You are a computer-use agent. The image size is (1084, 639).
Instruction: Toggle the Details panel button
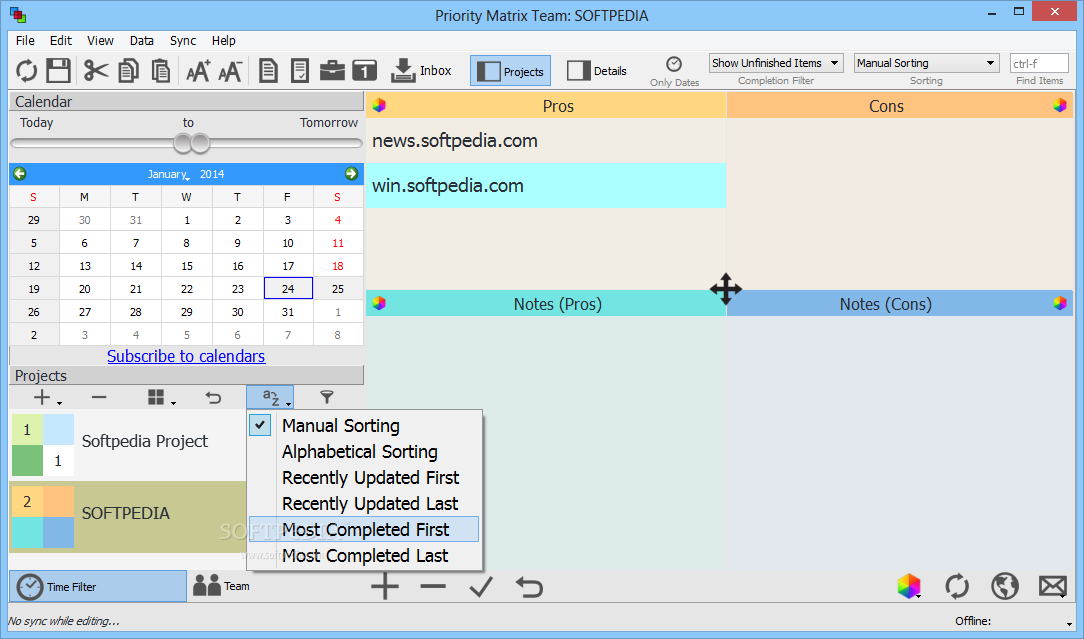597,71
